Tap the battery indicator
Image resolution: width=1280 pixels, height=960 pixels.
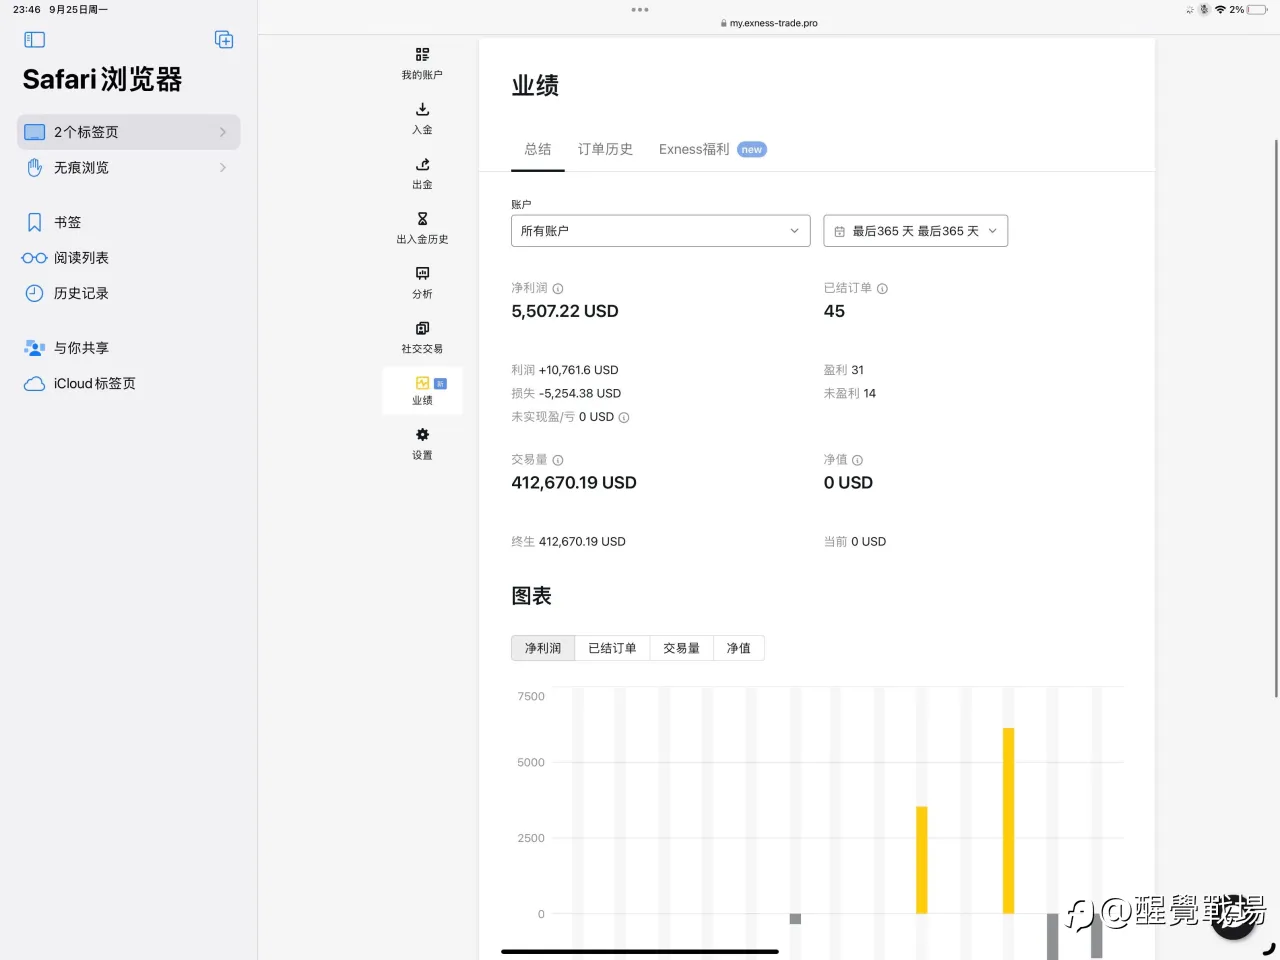(1257, 10)
